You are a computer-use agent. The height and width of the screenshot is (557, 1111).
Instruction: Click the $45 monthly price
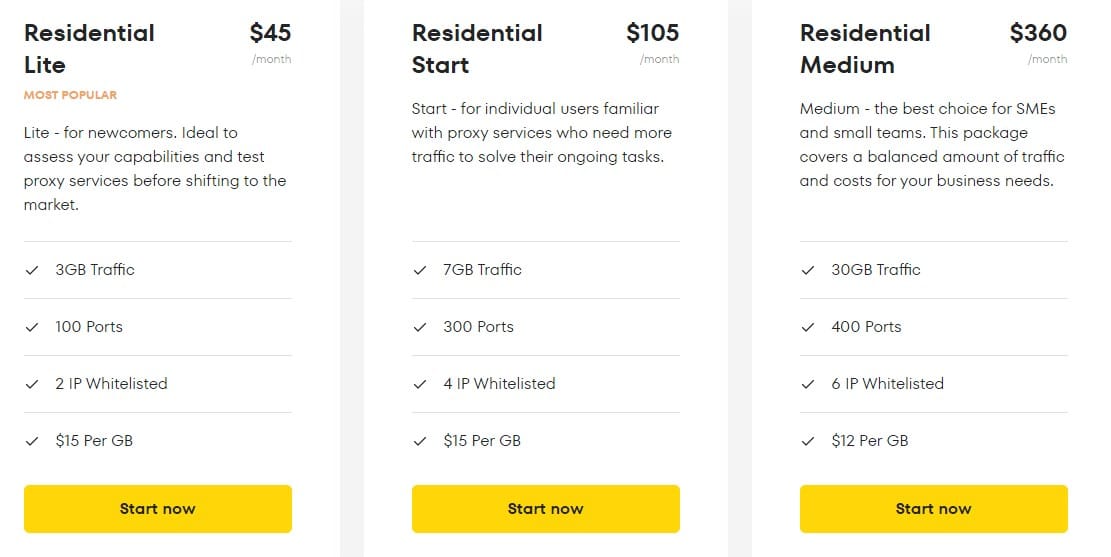pyautogui.click(x=271, y=33)
